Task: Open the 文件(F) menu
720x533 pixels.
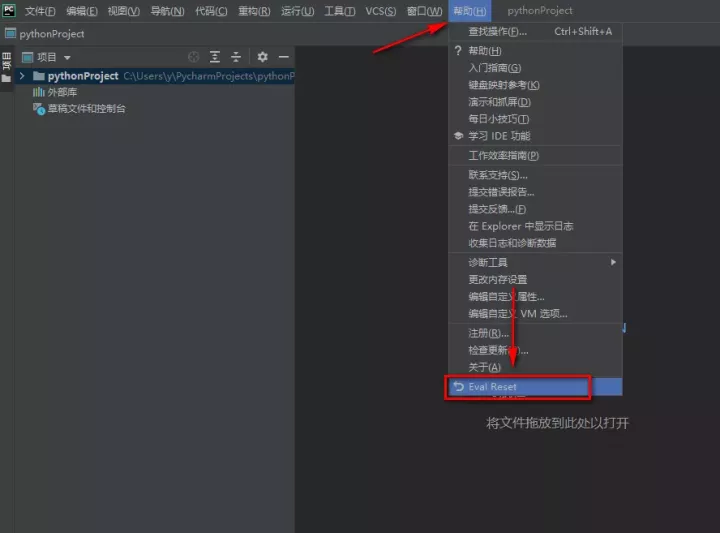Action: tap(40, 11)
